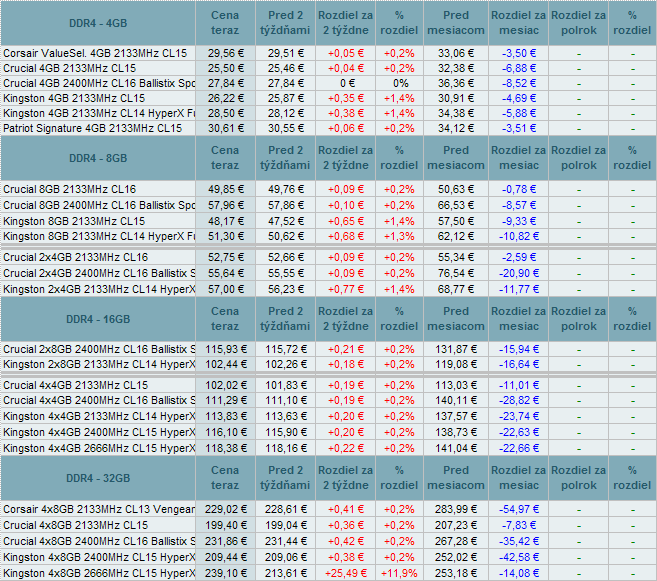The image size is (657, 581).
Task: Click Kingston 4GB 2133MHz CL15 product name
Action: (74, 98)
